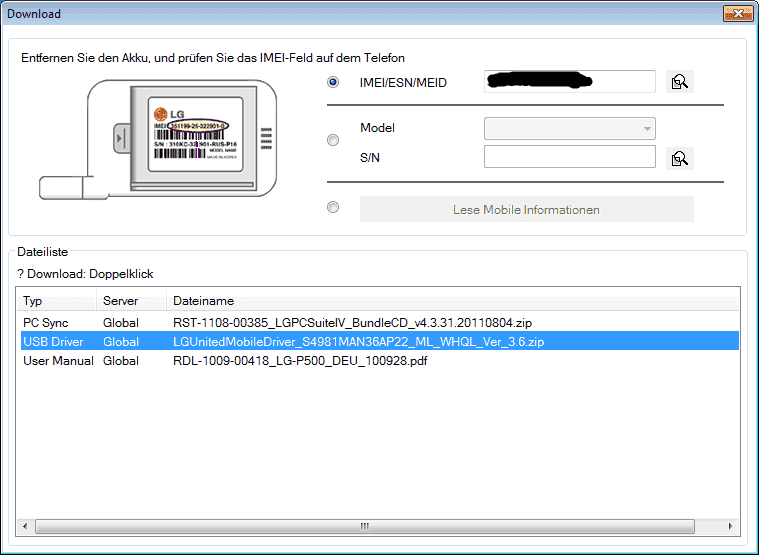Screen dimensions: 759x555
Task: Click Global in the USB Driver row
Action: coord(121,342)
